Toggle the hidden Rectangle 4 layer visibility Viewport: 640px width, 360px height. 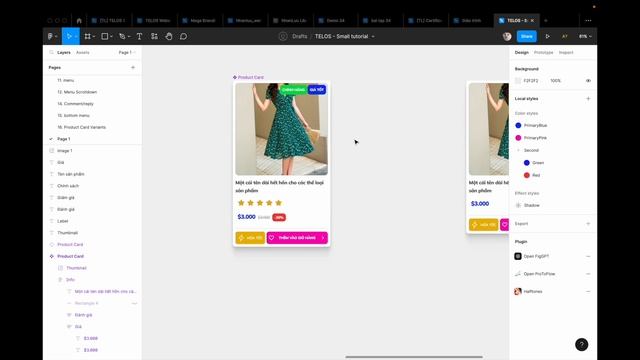pyautogui.click(x=134, y=303)
